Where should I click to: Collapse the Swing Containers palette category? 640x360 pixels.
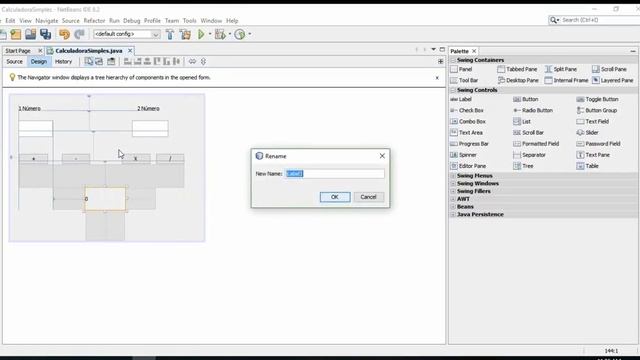click(453, 60)
